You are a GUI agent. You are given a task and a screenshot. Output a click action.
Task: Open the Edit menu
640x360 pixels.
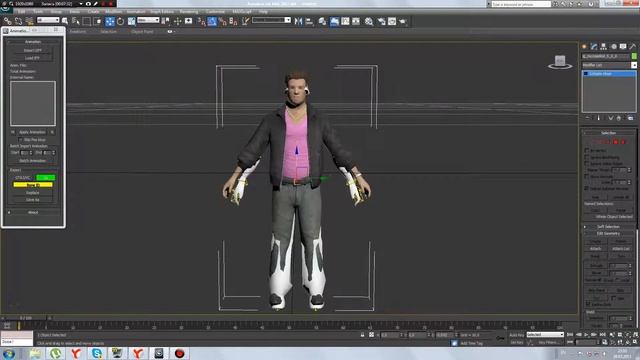click(x=22, y=12)
